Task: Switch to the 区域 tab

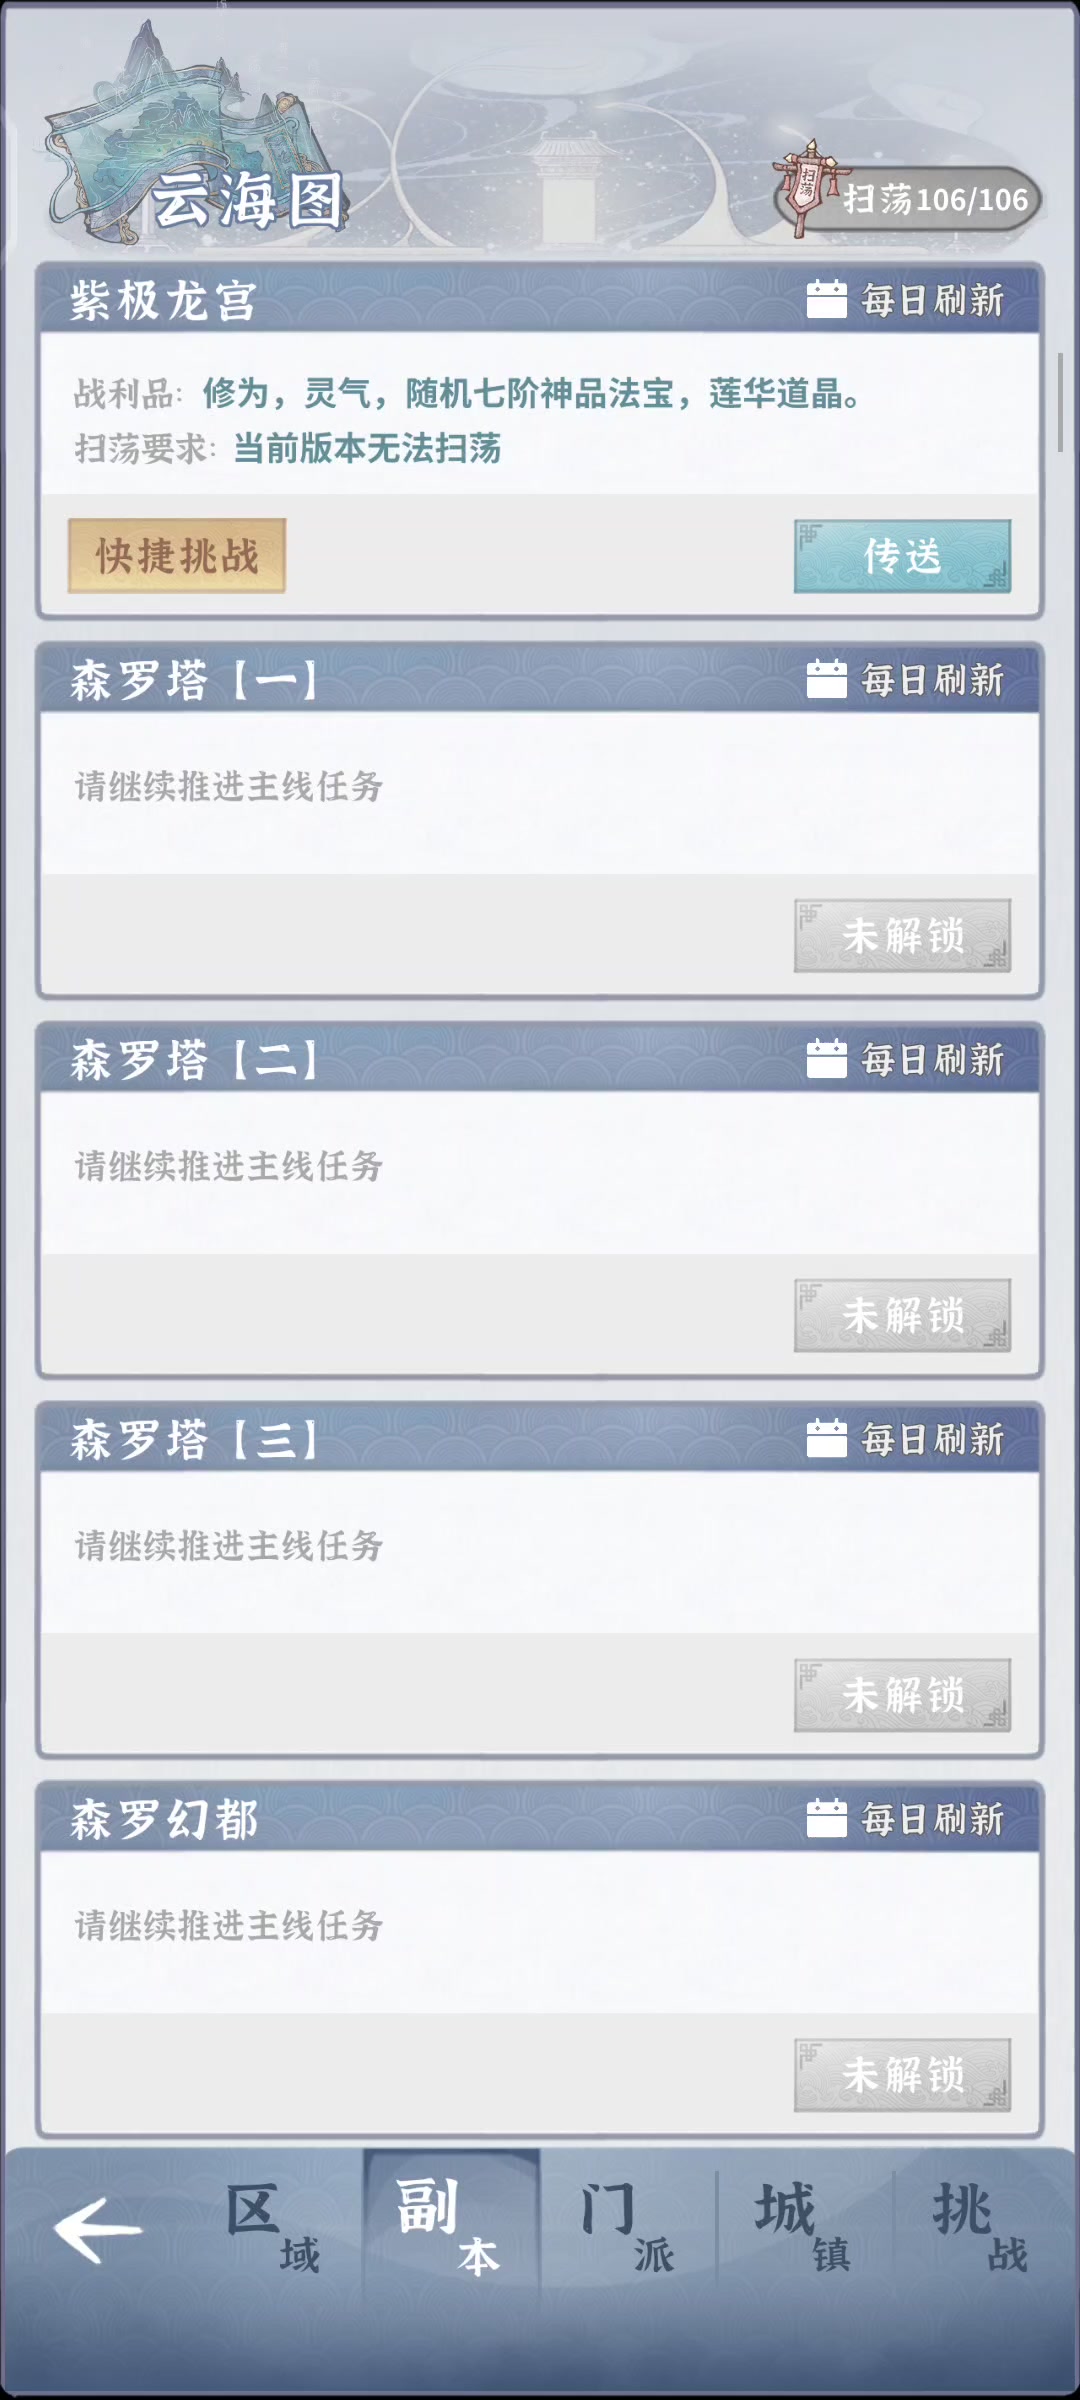Action: (x=273, y=2227)
